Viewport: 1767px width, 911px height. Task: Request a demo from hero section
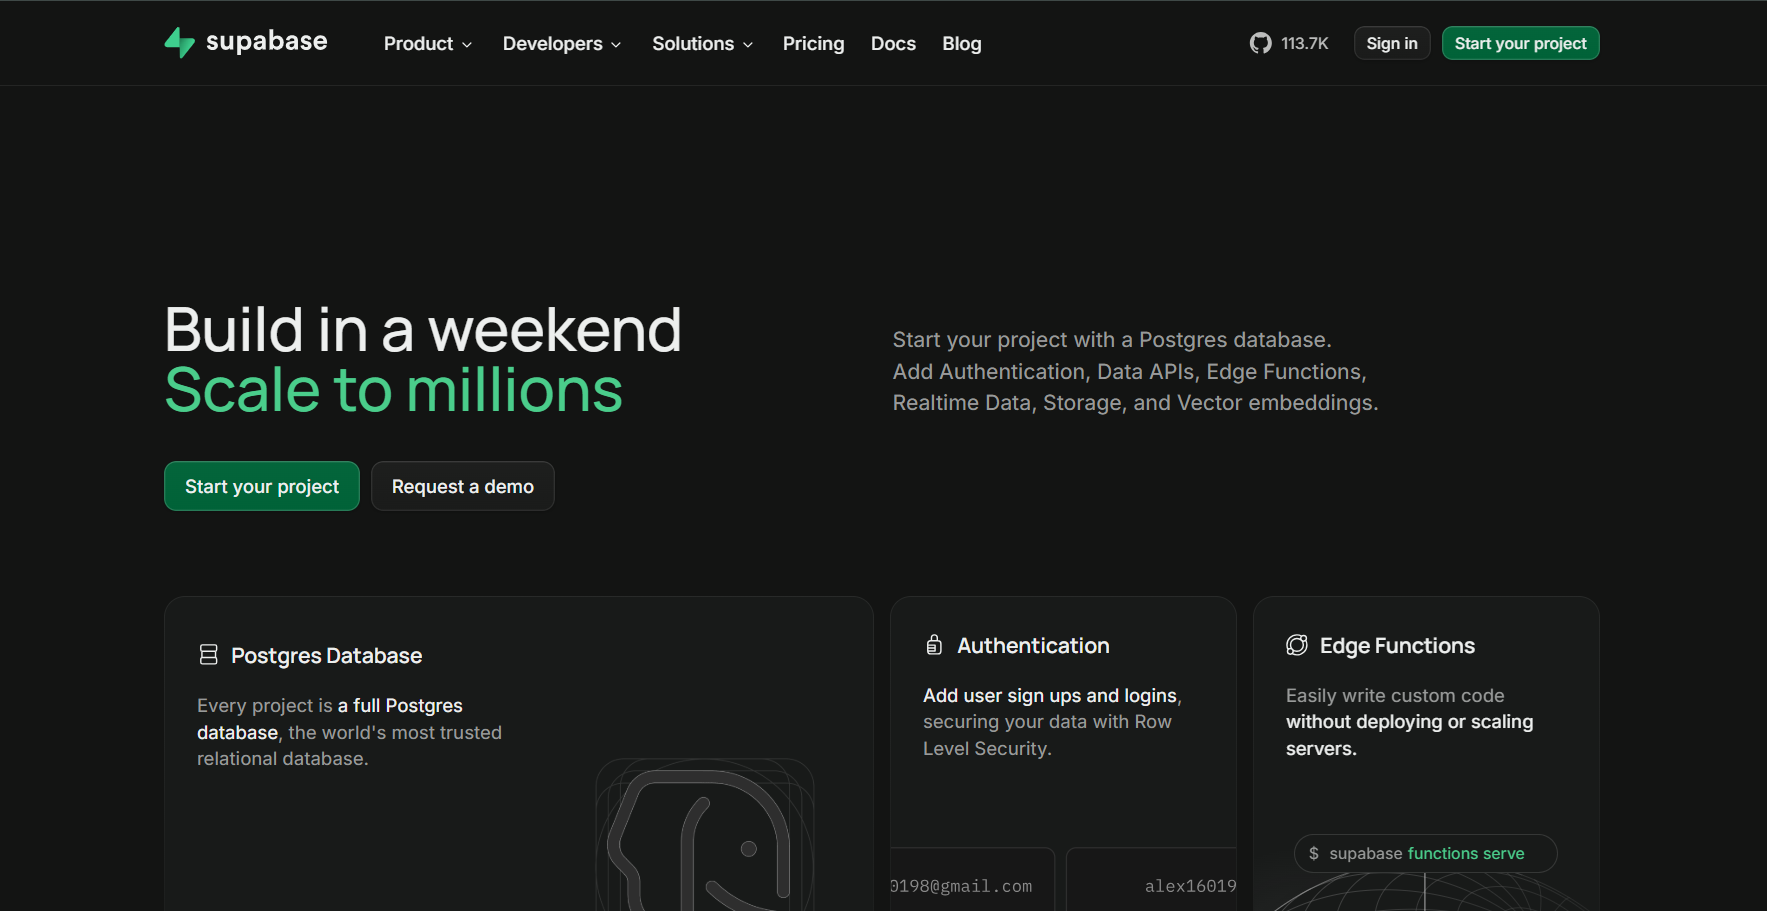tap(463, 486)
